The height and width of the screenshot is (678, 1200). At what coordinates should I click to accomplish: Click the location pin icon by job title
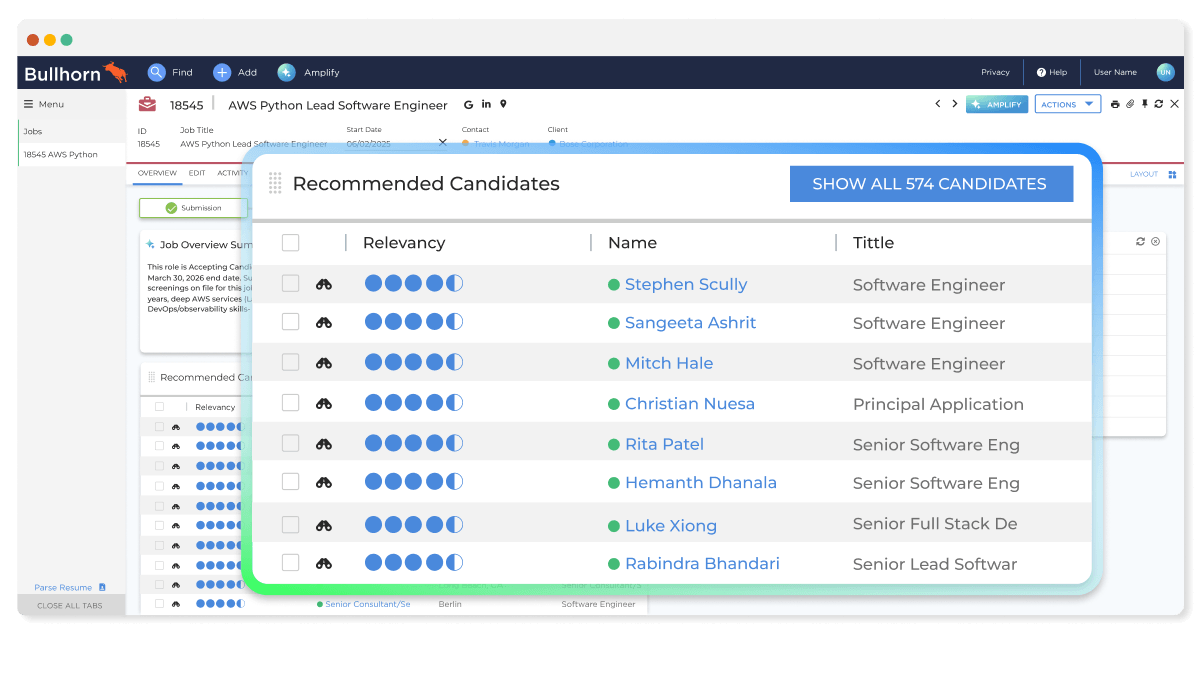(503, 104)
